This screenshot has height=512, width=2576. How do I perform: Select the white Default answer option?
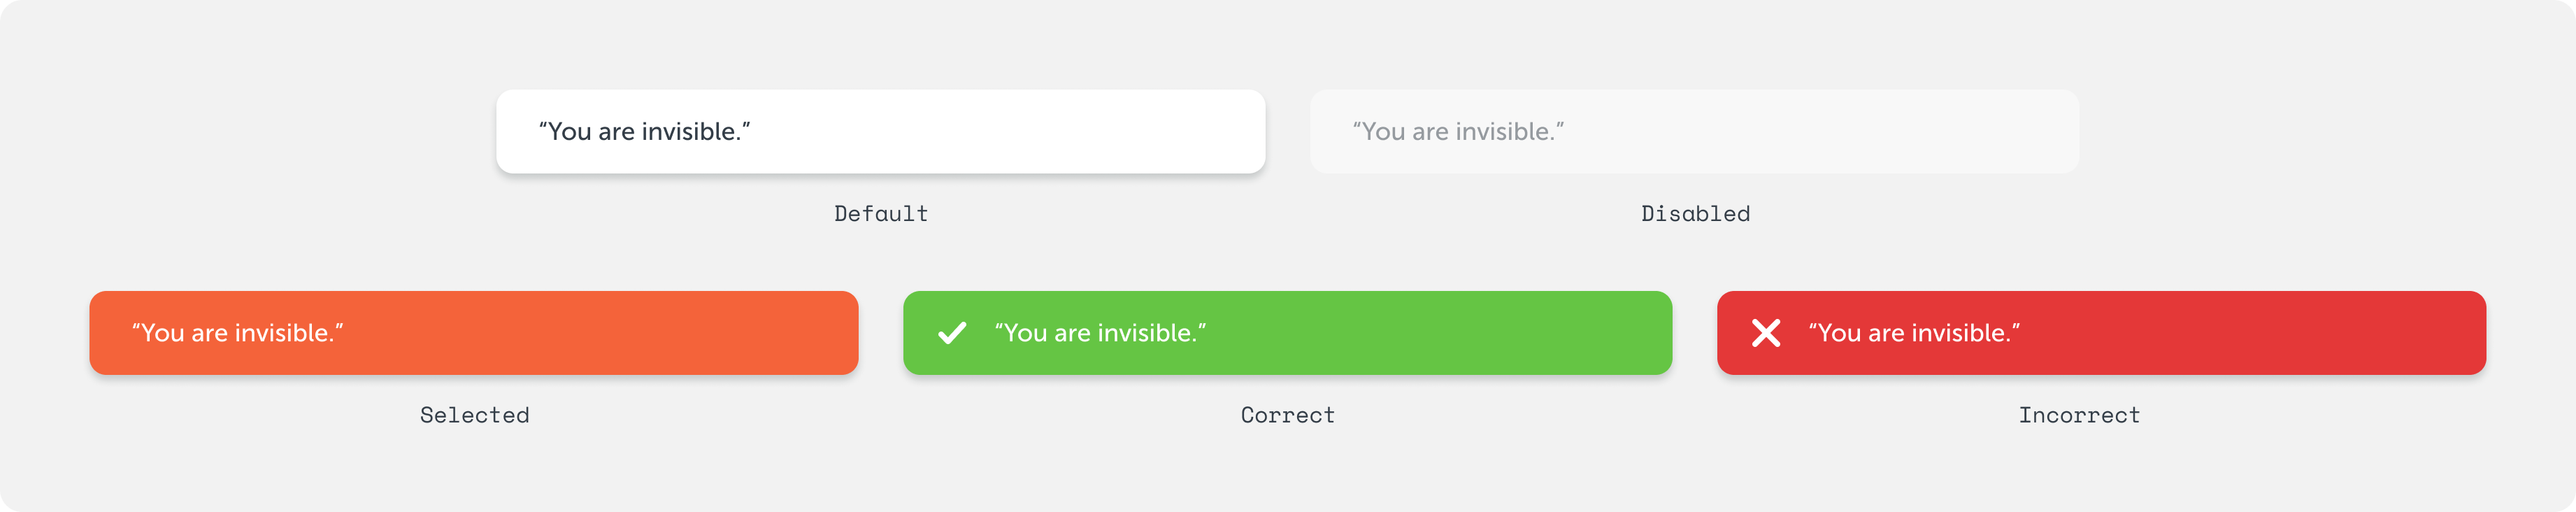[880, 131]
